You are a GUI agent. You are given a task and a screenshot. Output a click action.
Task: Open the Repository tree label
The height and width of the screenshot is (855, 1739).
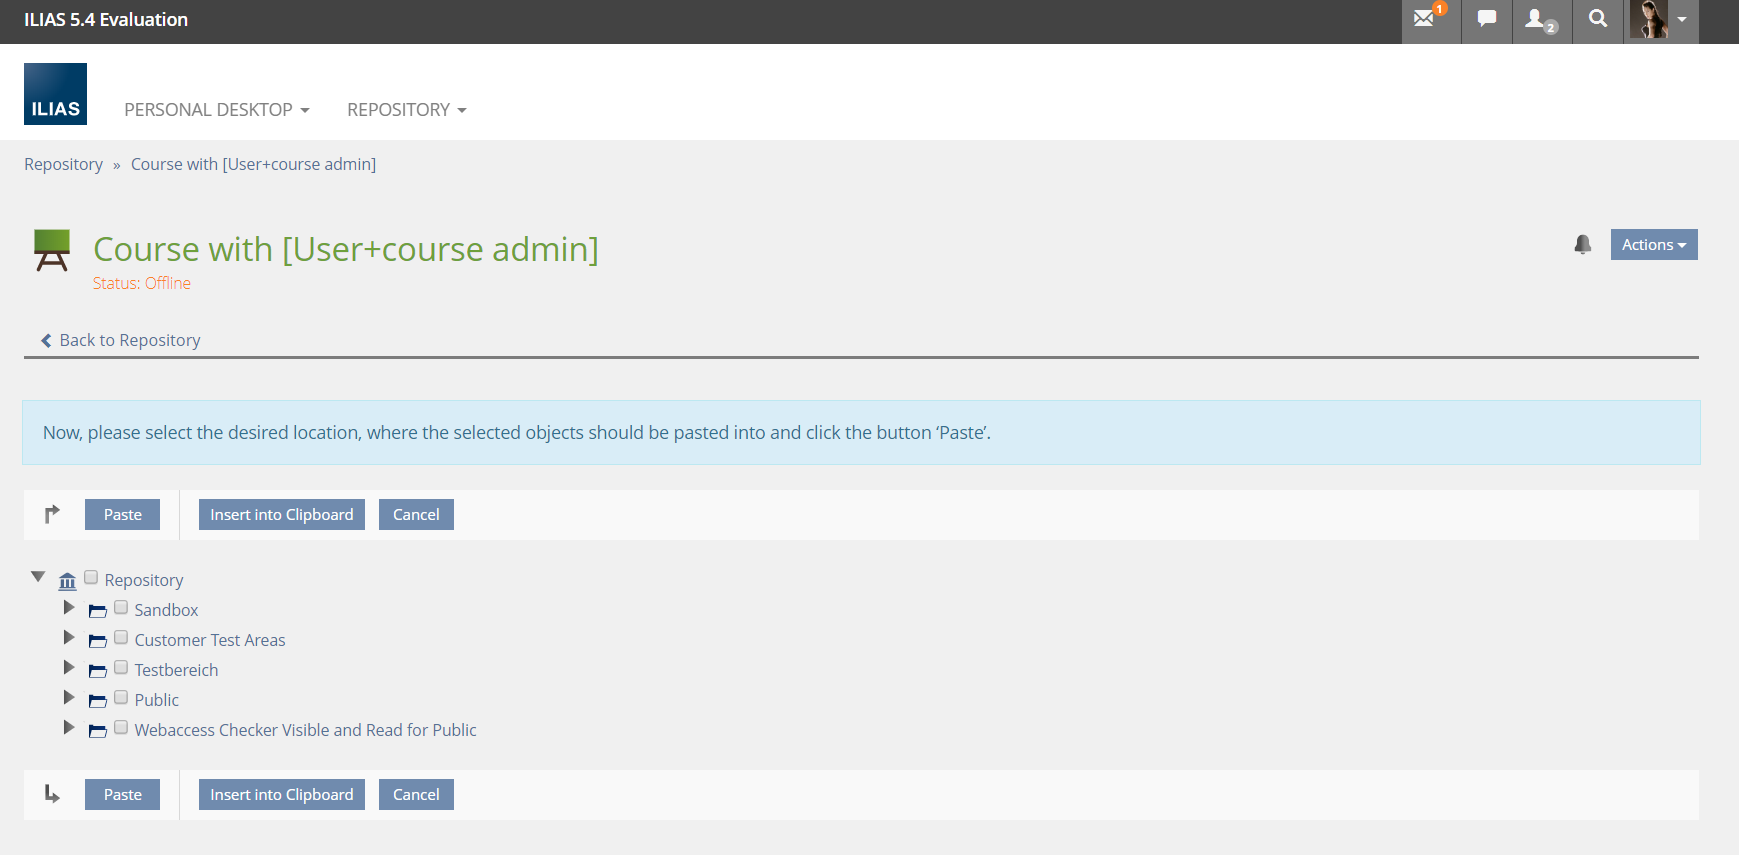point(144,580)
